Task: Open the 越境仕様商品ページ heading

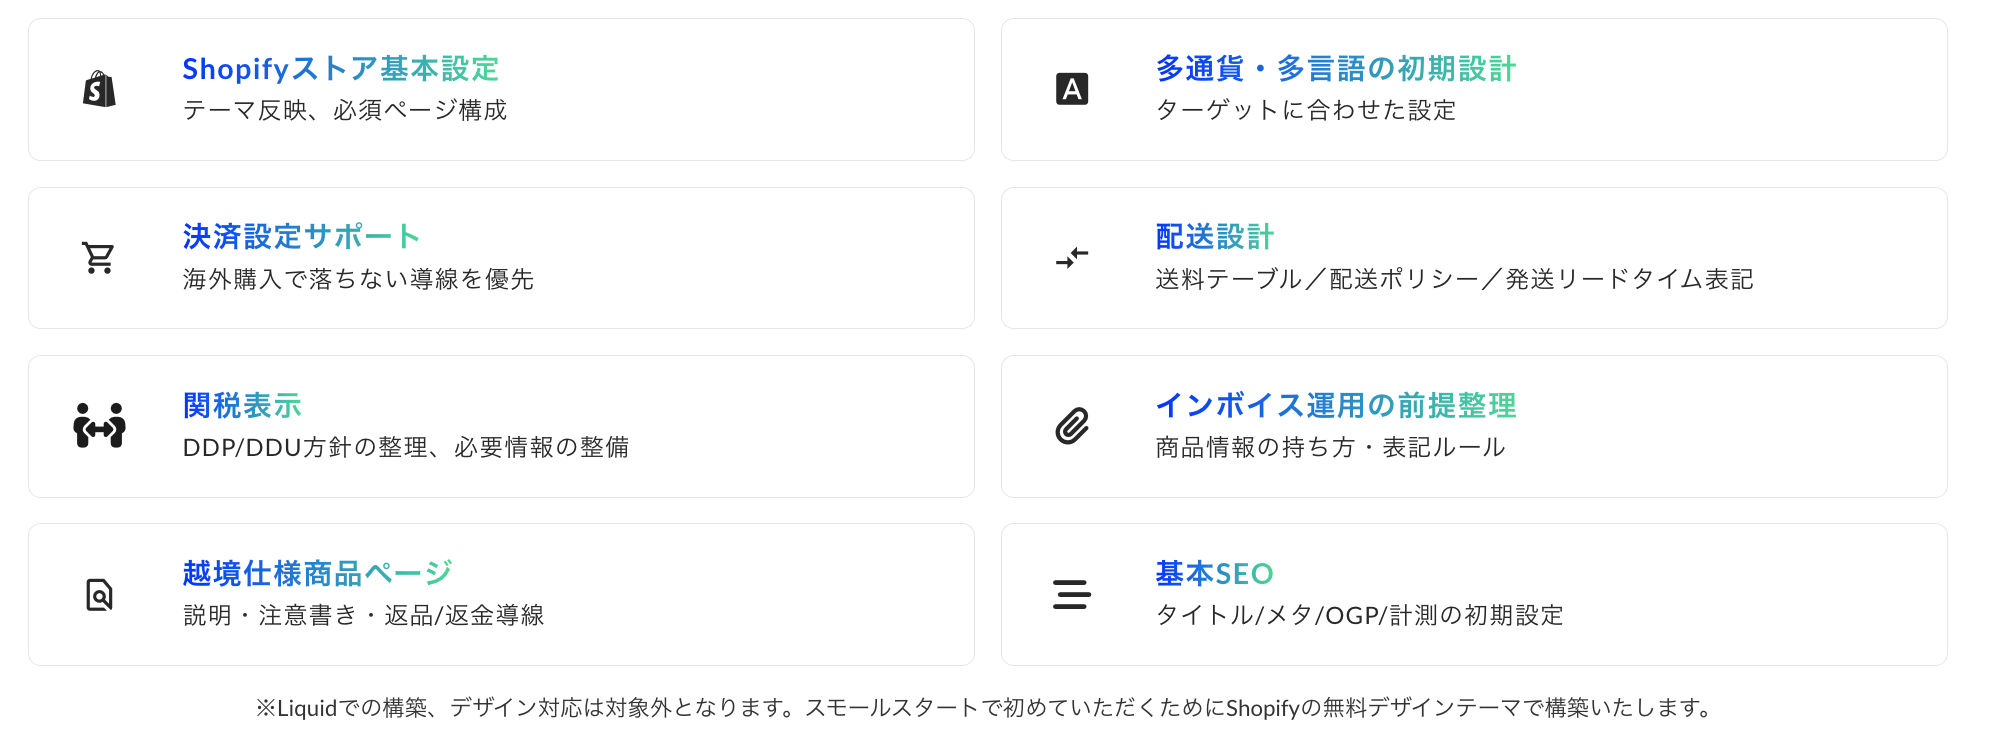Action: (x=317, y=574)
